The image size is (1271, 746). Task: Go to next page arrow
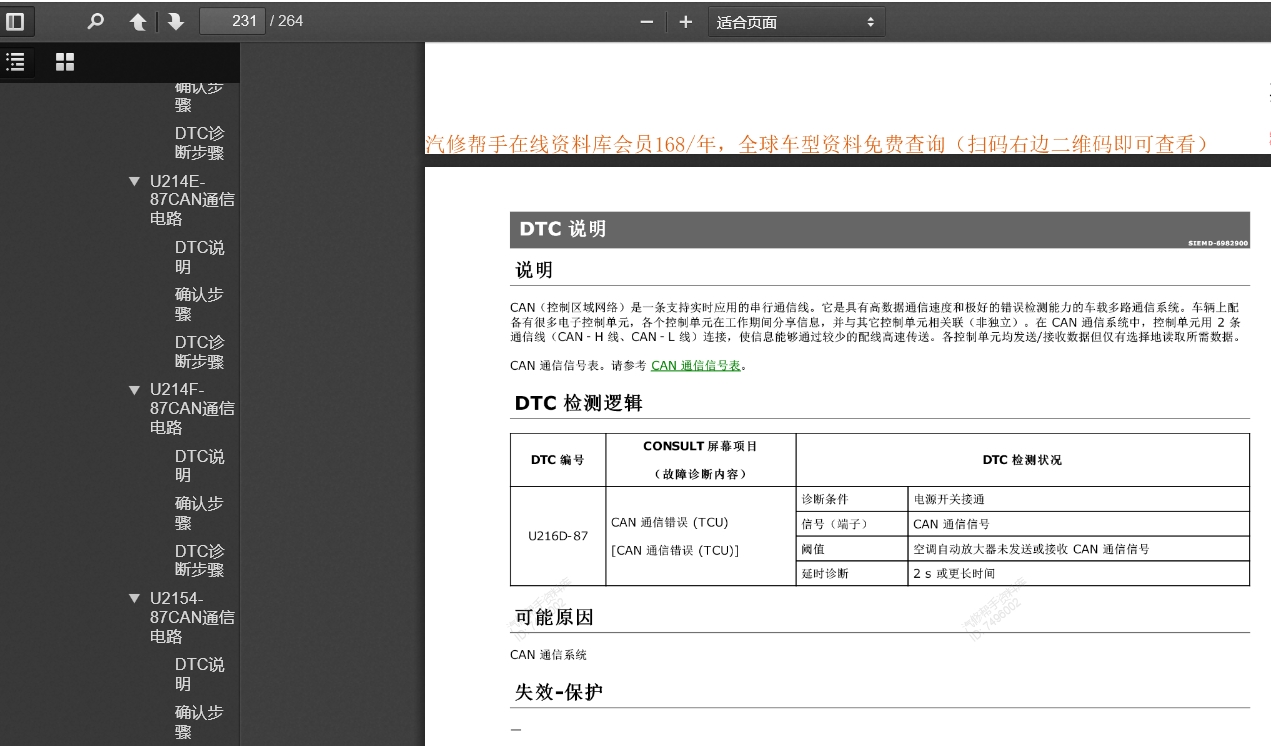[176, 21]
